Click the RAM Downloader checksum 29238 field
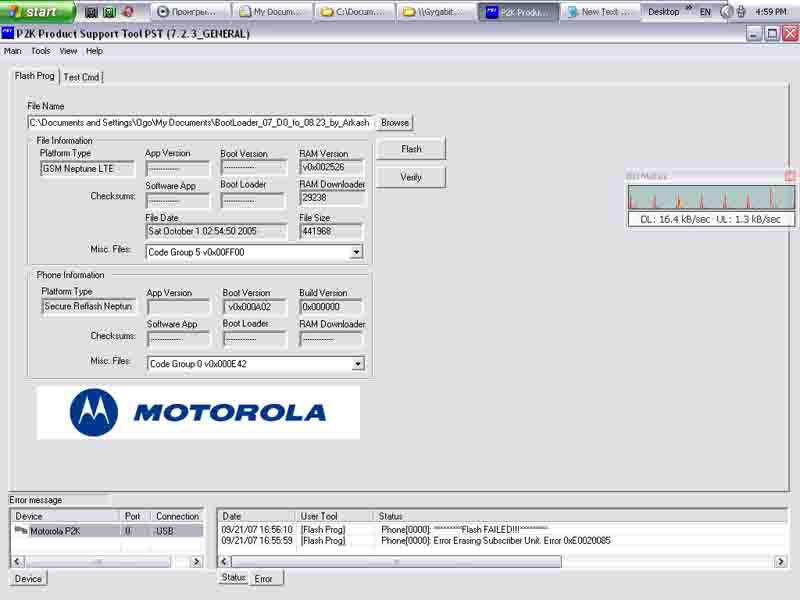The width and height of the screenshot is (800, 600). pyautogui.click(x=332, y=198)
